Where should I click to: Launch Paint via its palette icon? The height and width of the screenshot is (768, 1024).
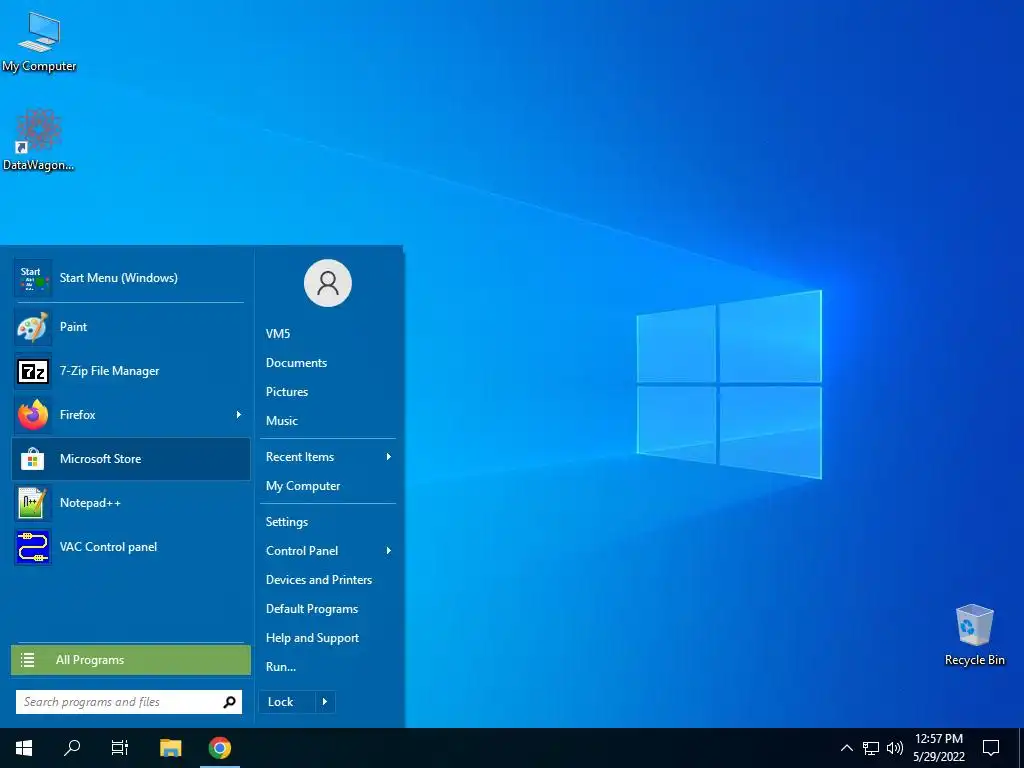33,327
